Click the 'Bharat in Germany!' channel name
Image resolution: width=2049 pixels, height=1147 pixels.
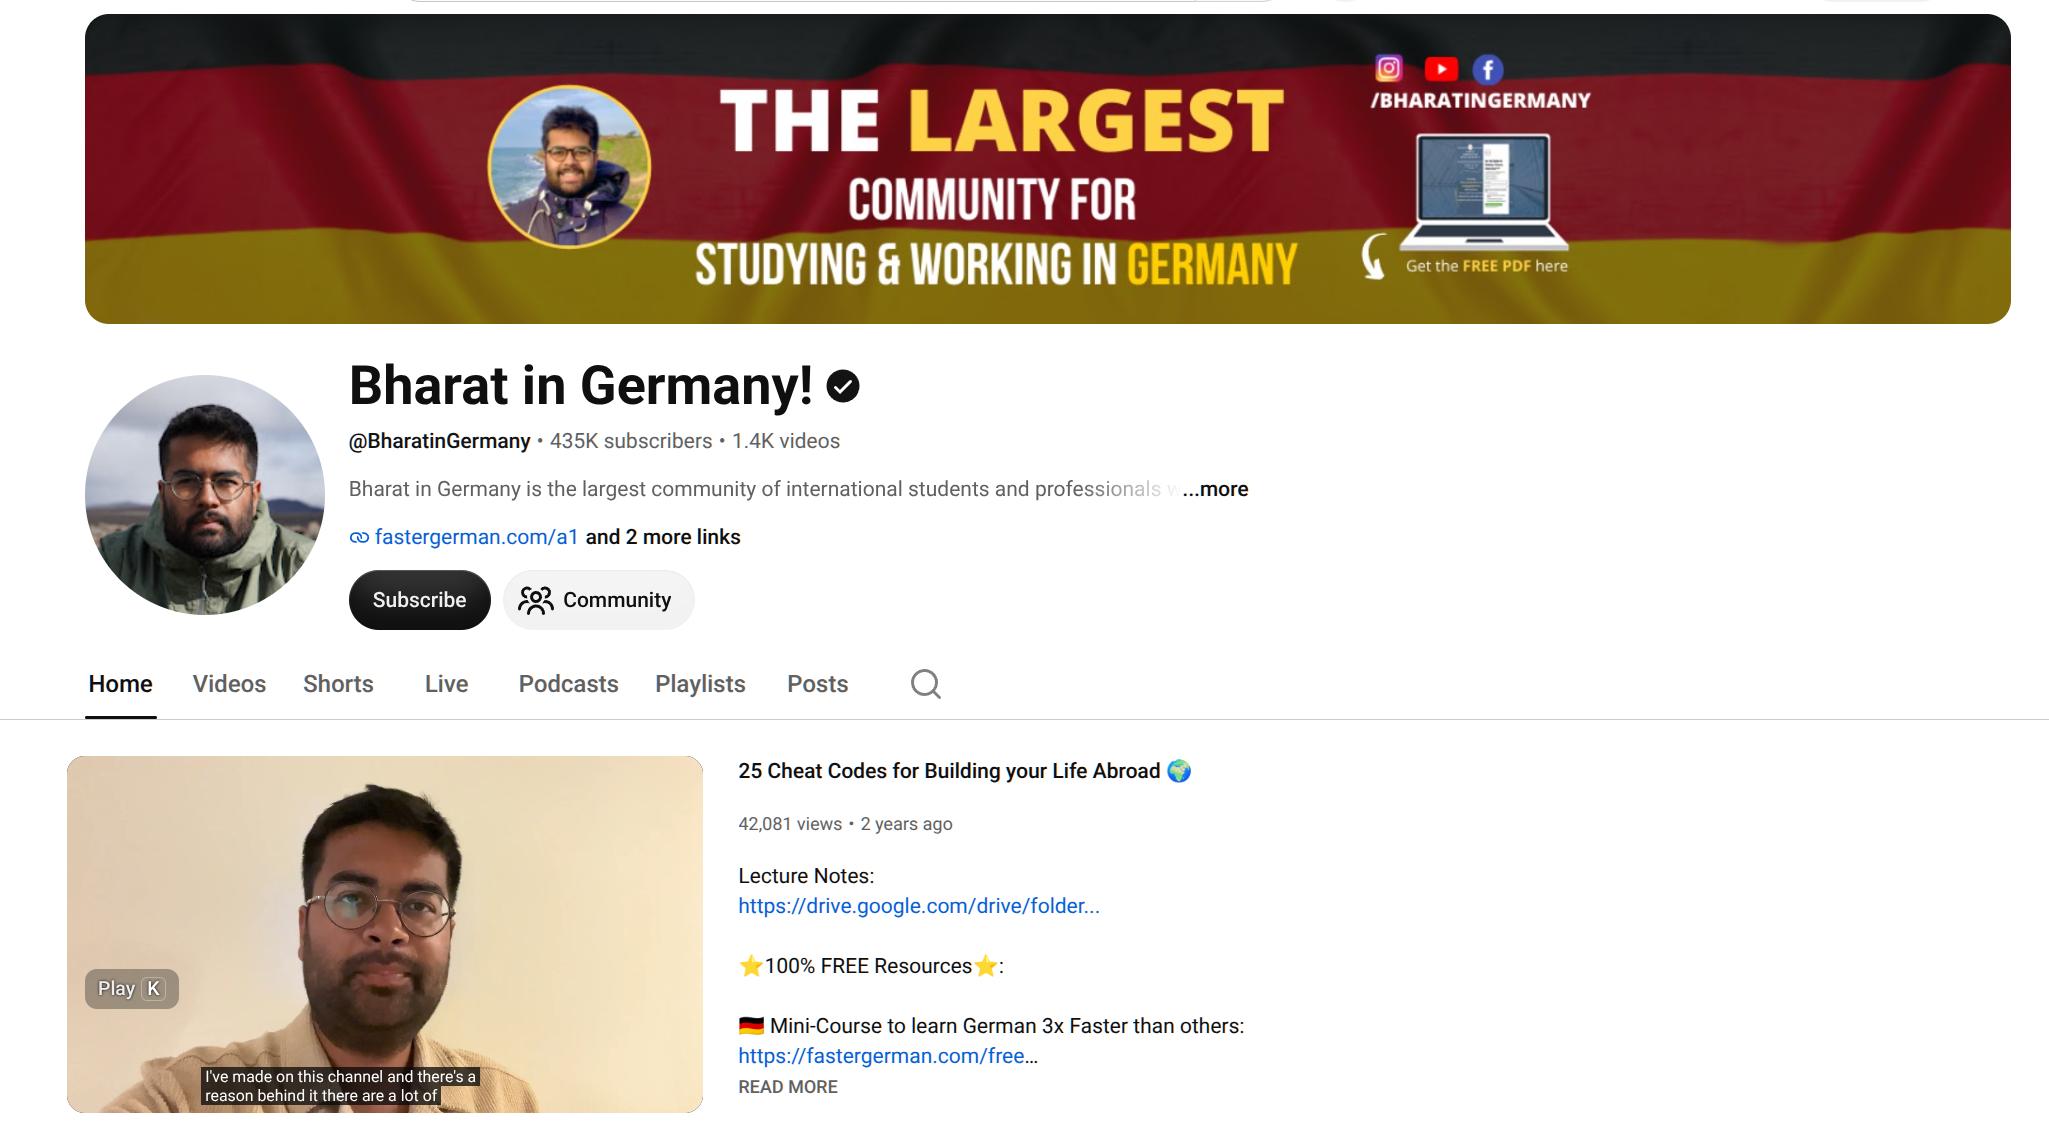coord(580,385)
